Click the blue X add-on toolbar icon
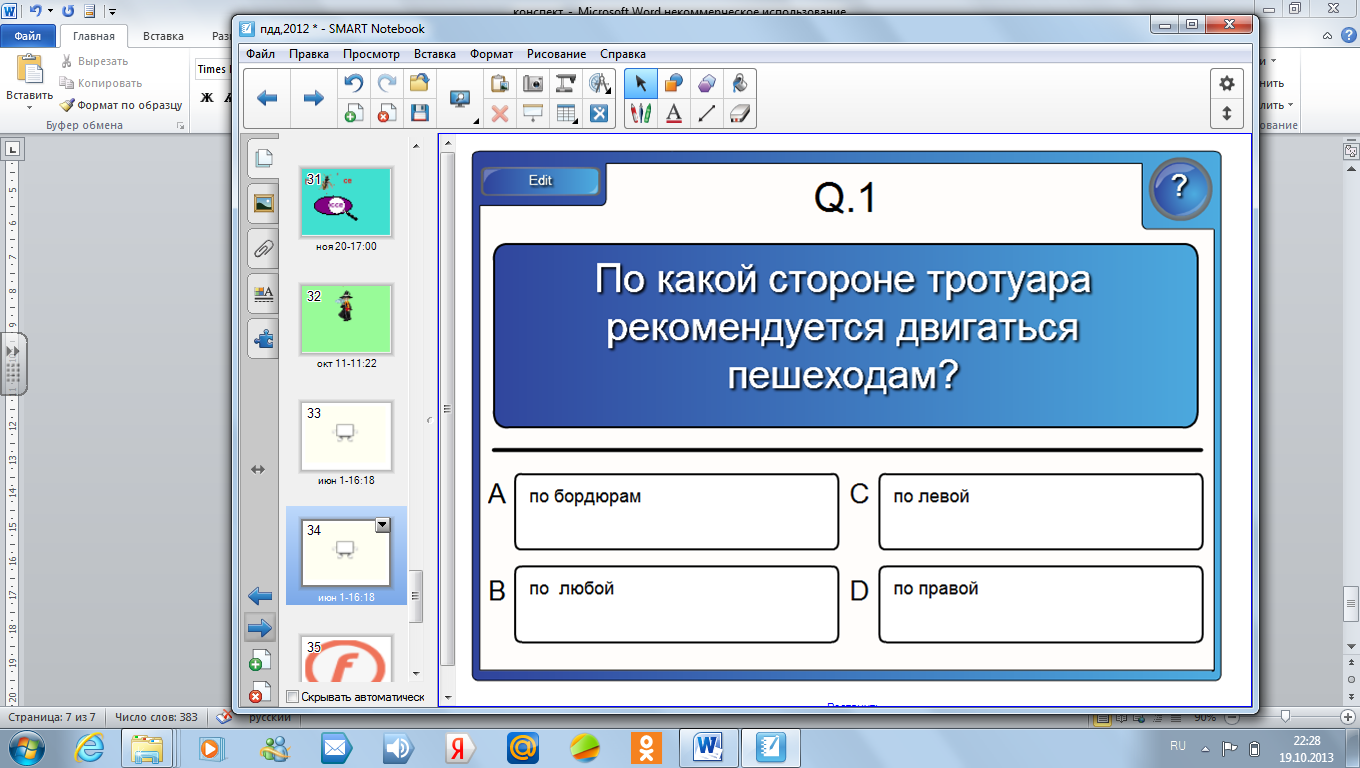Screen dimensions: 1360x768 pos(599,113)
